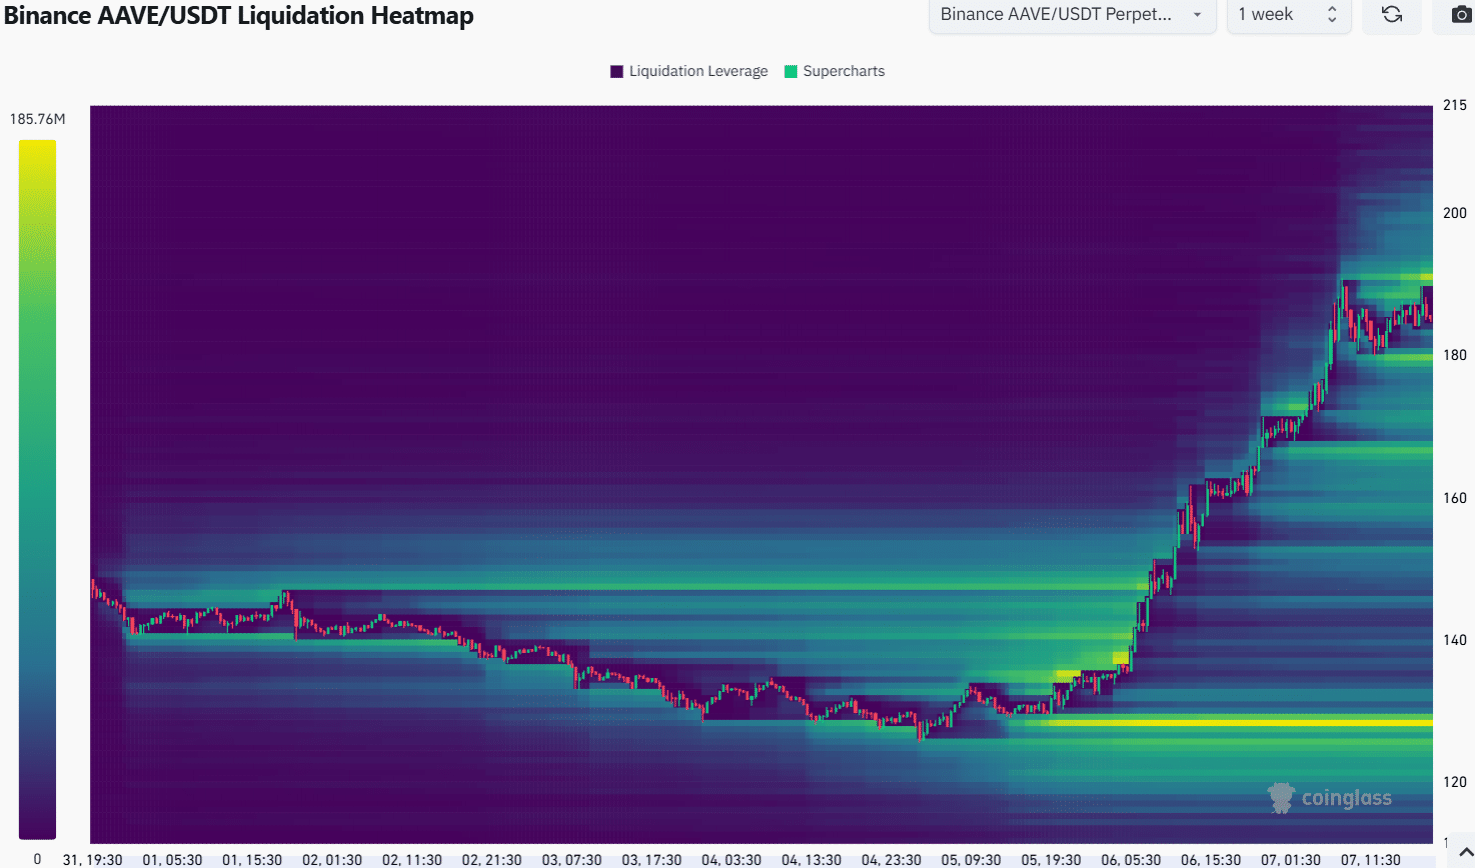This screenshot has height=868, width=1475.
Task: Toggle the Supercharts legend item
Action: (x=835, y=71)
